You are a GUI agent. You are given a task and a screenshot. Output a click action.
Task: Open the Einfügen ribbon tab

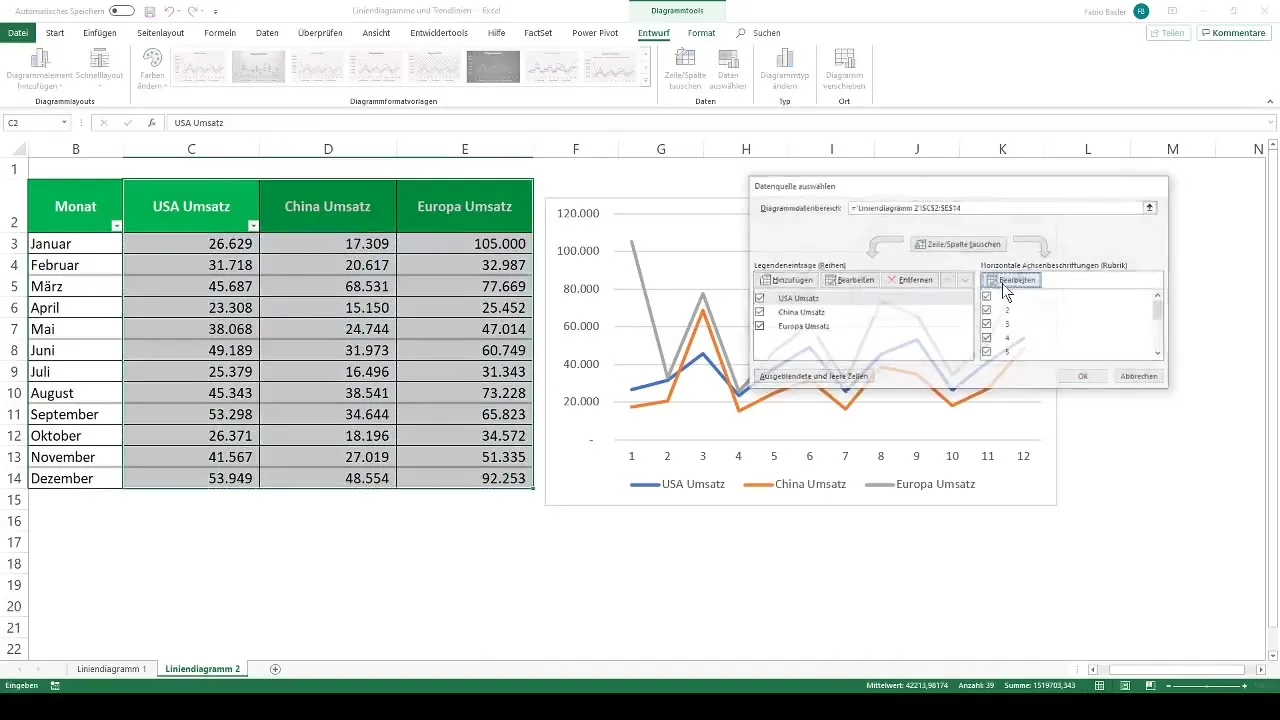pos(100,33)
